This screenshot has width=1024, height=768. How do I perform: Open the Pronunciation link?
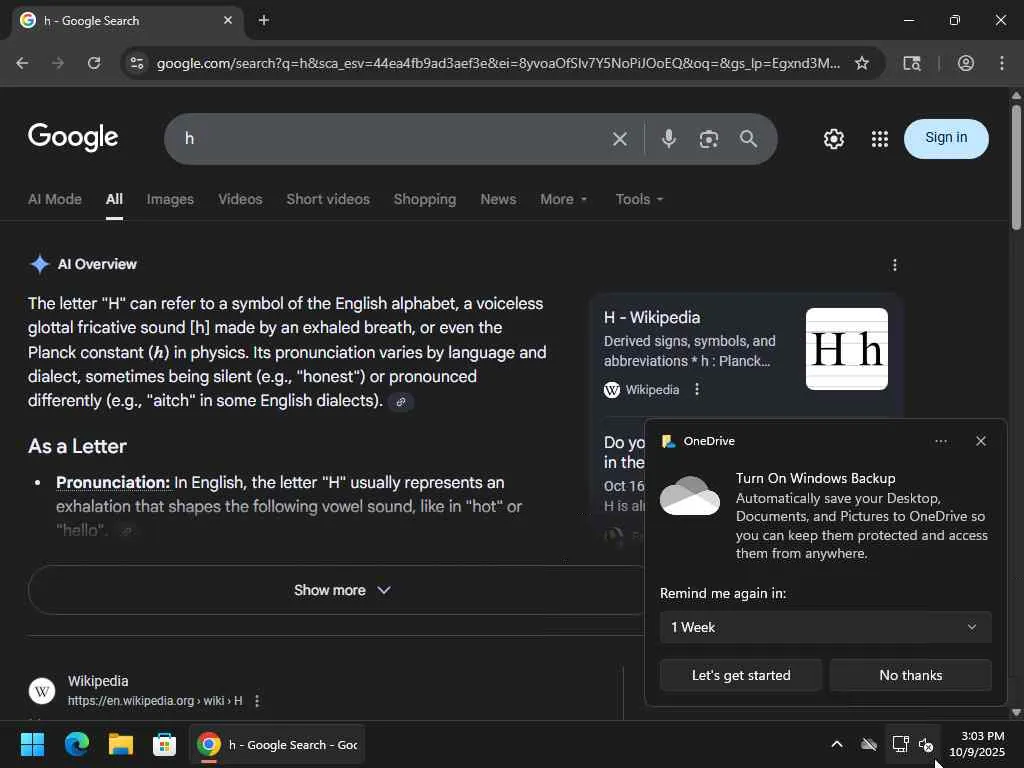[x=113, y=483]
